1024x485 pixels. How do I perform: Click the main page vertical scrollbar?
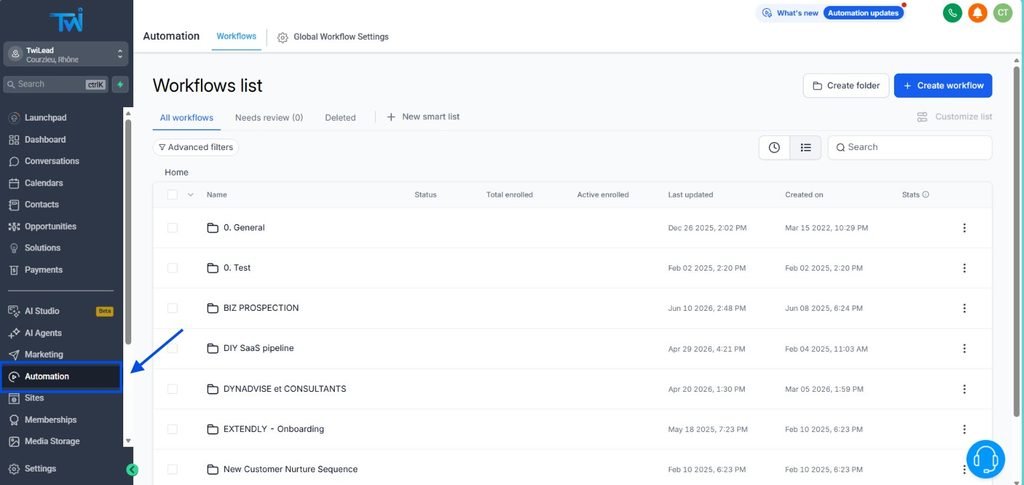click(x=1016, y=240)
